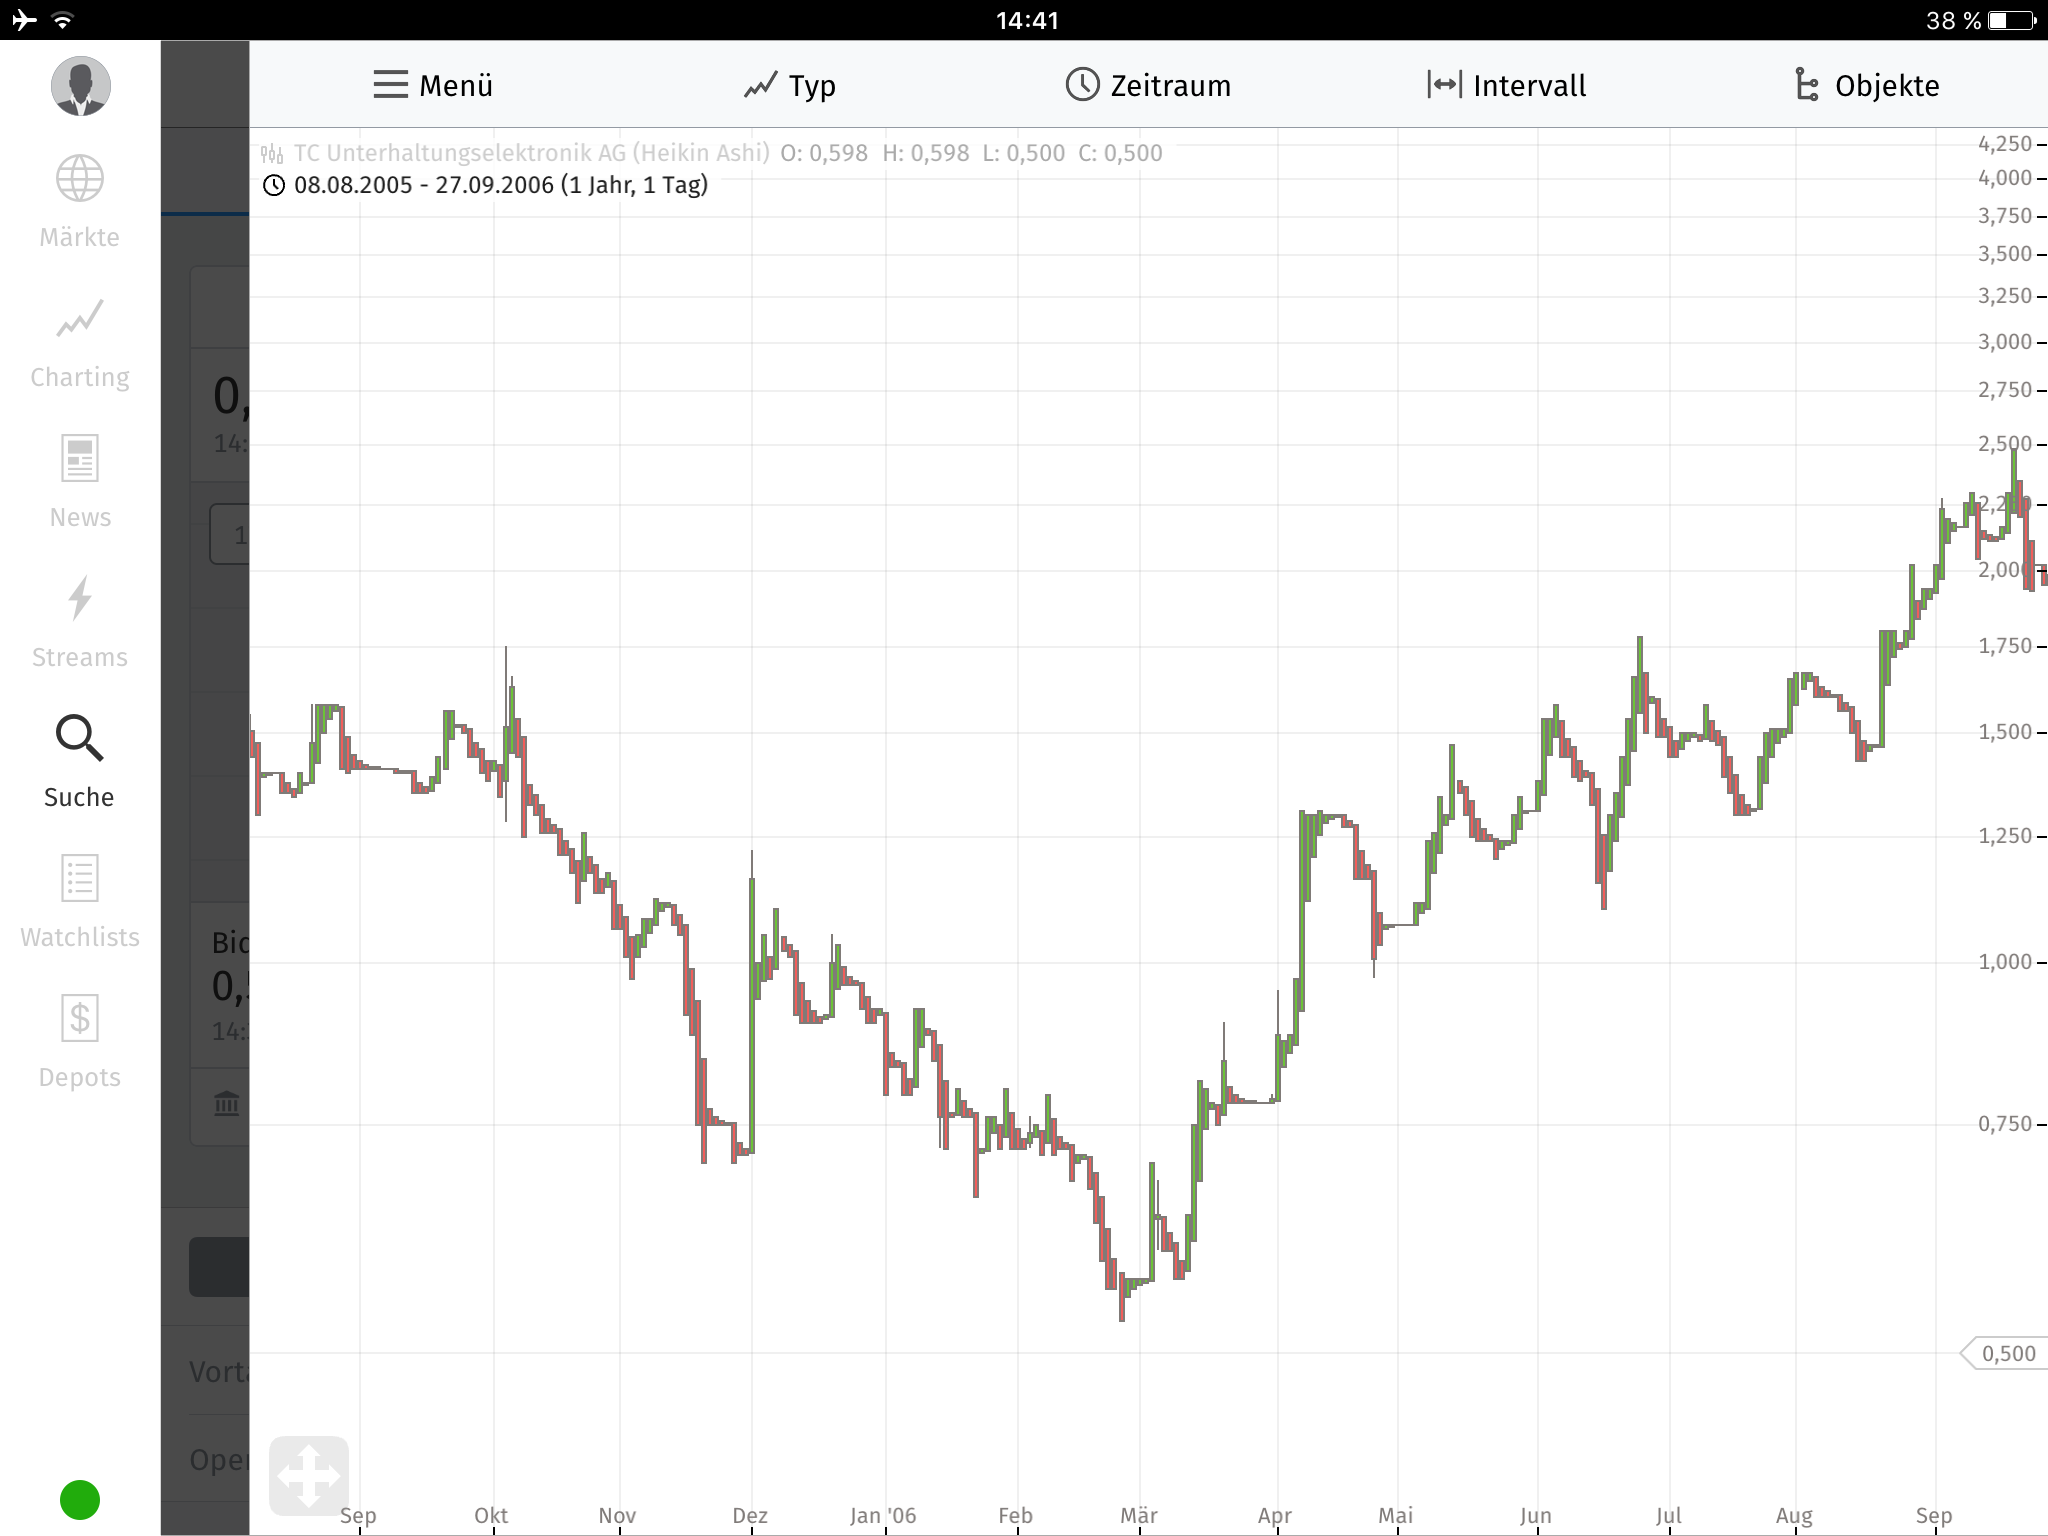
Task: Open the Typ chart type selector
Action: coord(790,86)
